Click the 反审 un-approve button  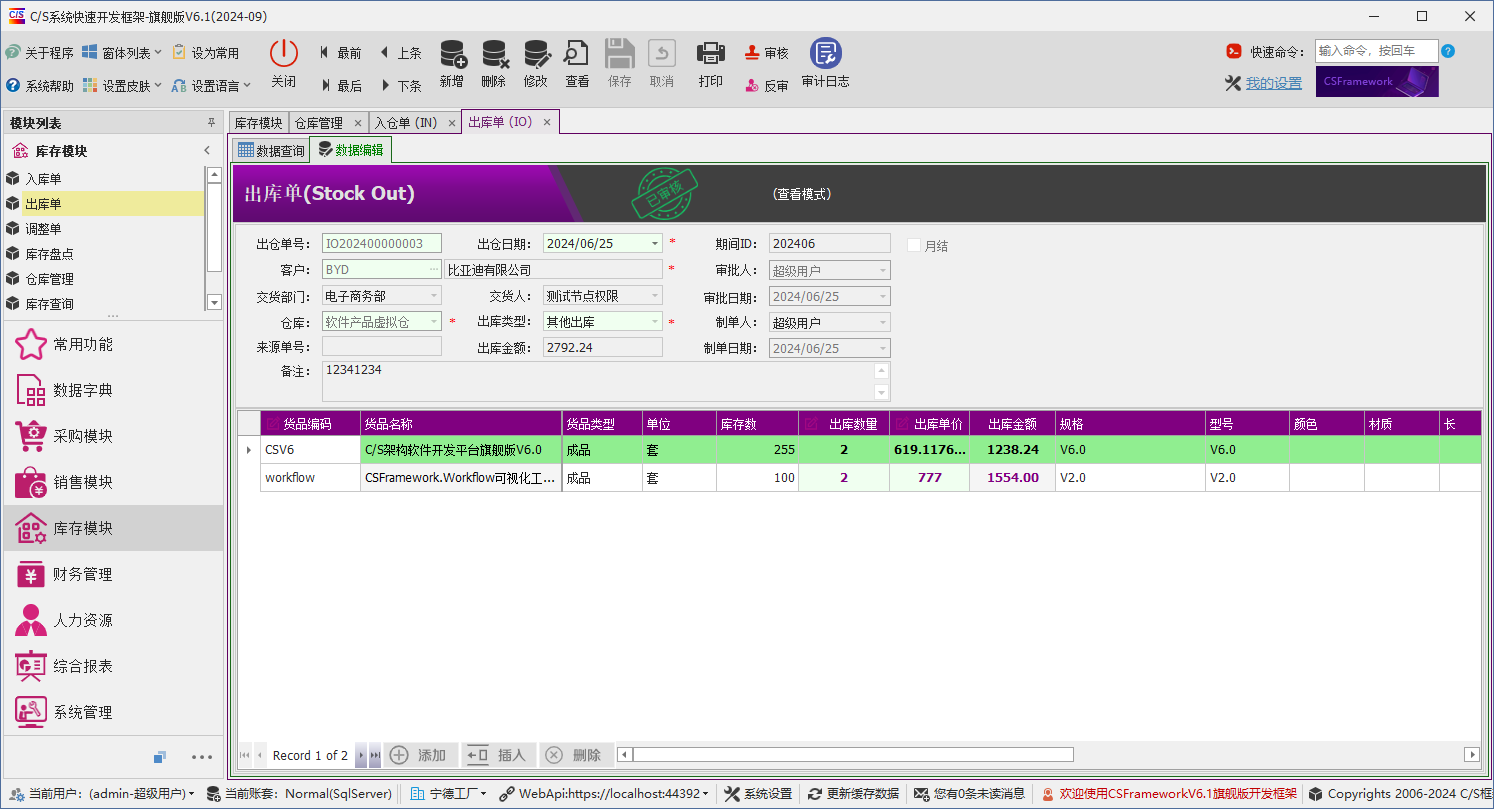pos(766,86)
